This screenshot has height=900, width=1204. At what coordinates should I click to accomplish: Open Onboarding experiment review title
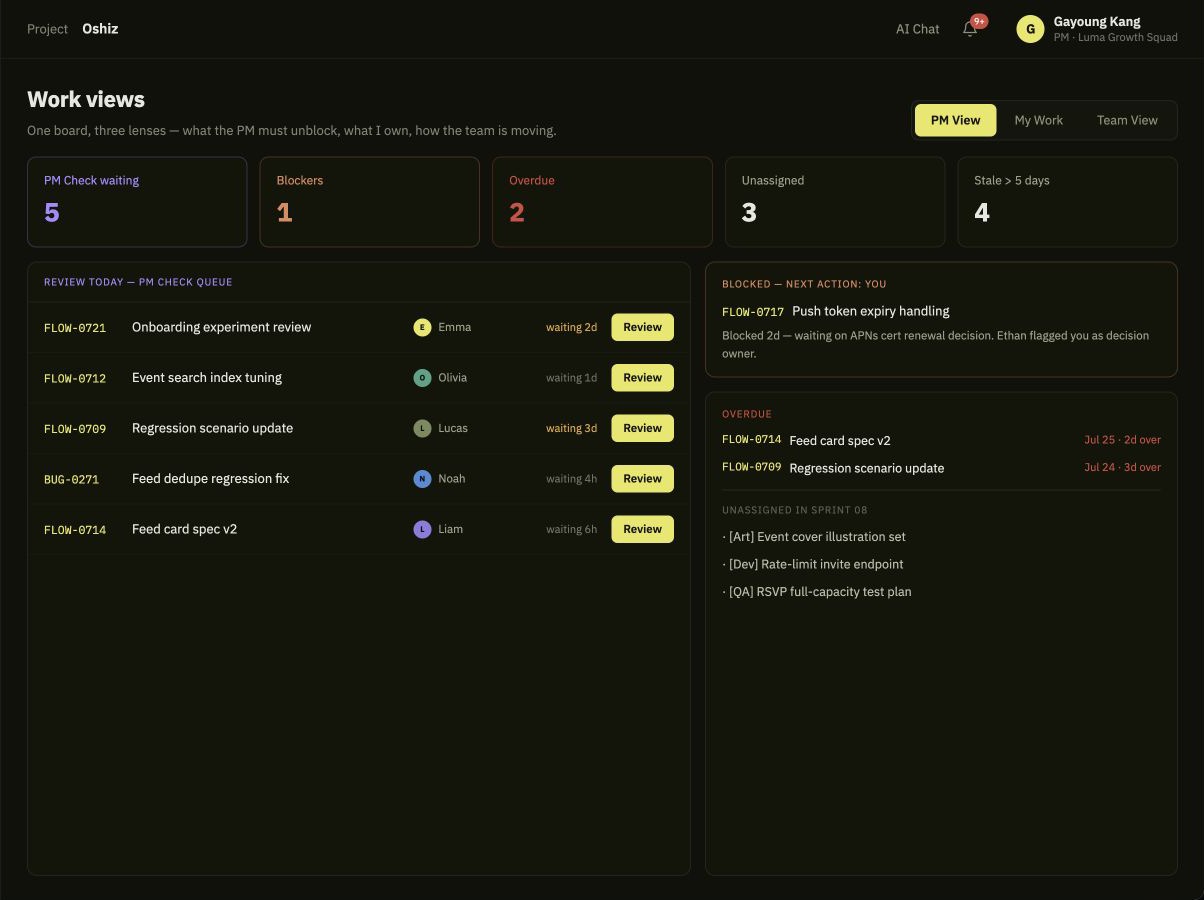pyautogui.click(x=221, y=327)
